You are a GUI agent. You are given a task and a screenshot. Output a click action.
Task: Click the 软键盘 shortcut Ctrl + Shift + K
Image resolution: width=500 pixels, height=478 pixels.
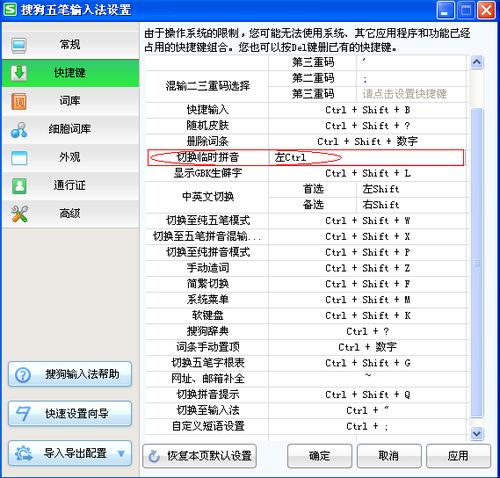coord(367,316)
